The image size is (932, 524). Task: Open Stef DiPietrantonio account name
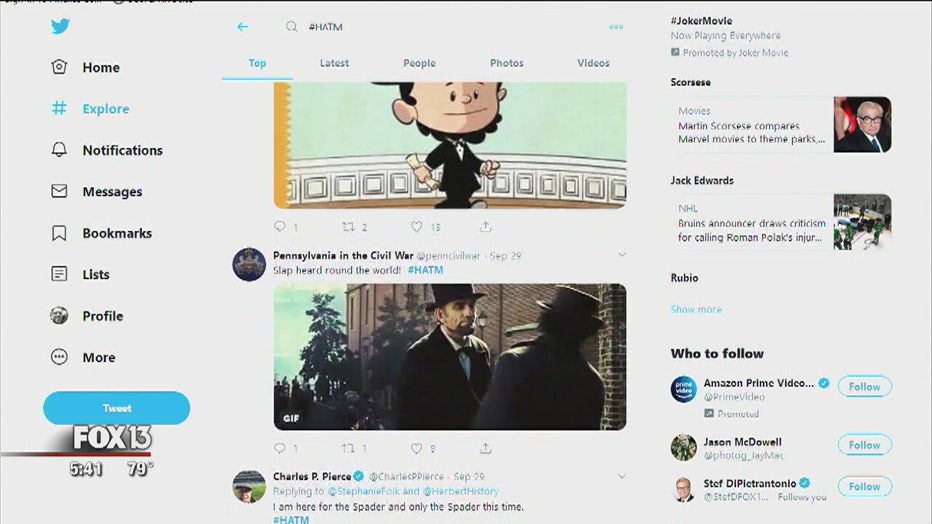pyautogui.click(x=750, y=484)
